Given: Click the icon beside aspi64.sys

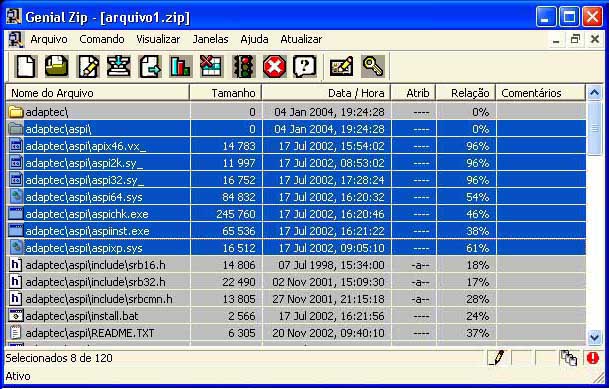Looking at the screenshot, I should (x=16, y=197).
